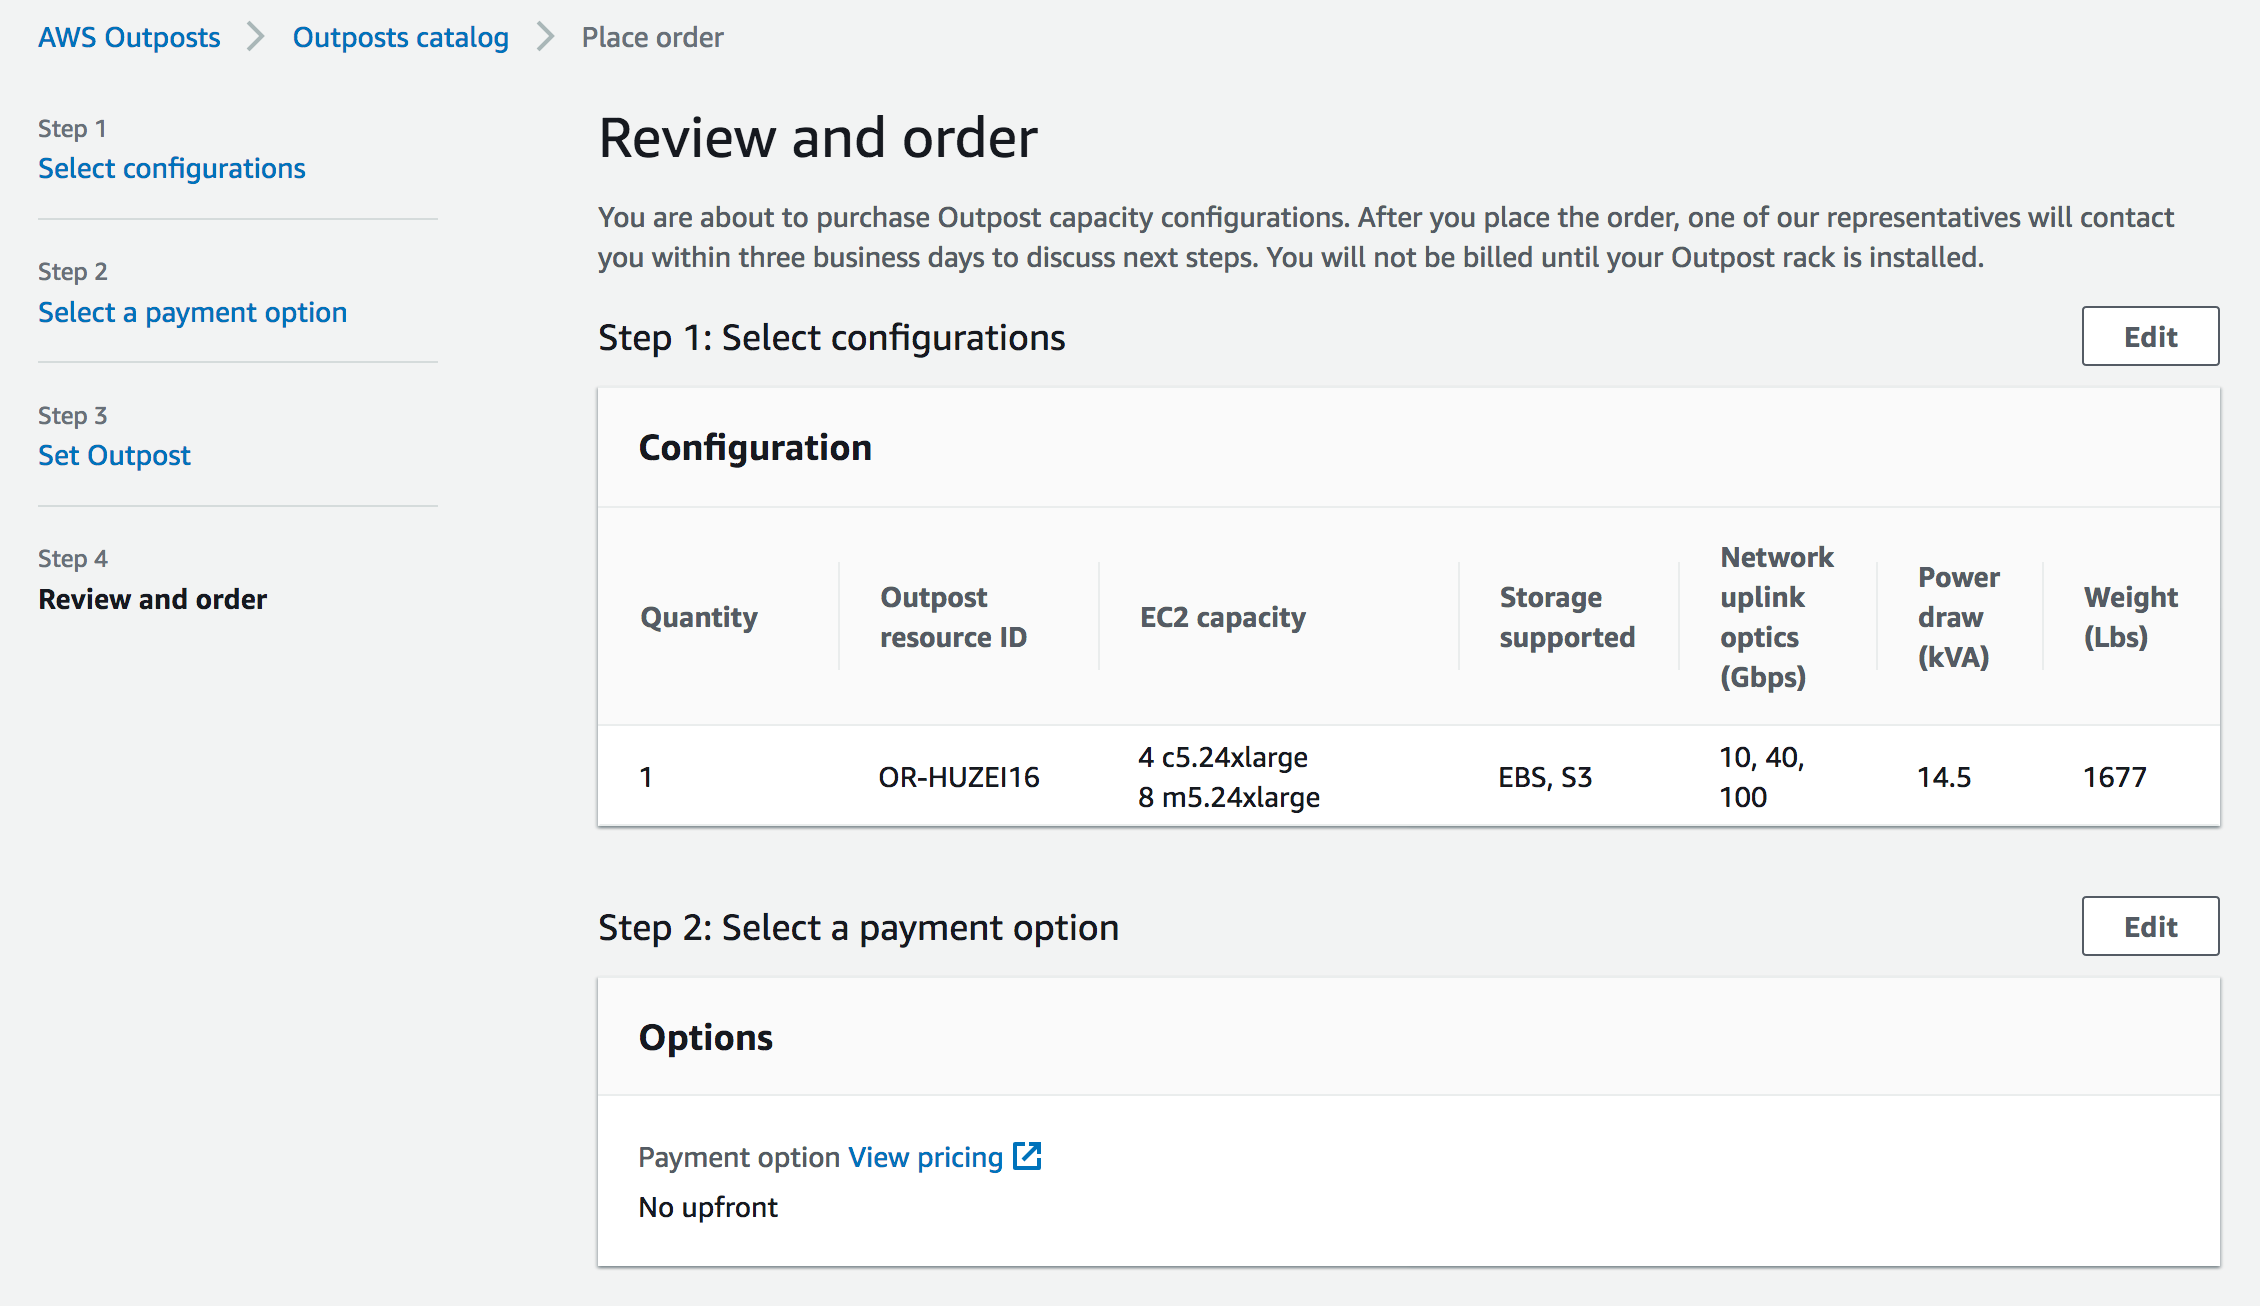Click the external link icon beside View pricing
This screenshot has height=1306, width=2260.
pos(1027,1156)
